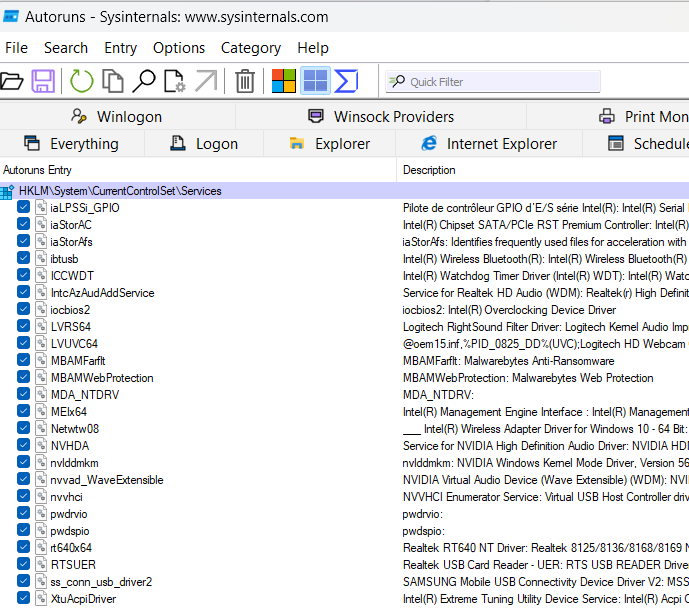This screenshot has height=616, width=689.
Task: Switch to the Logon tab
Action: (x=204, y=143)
